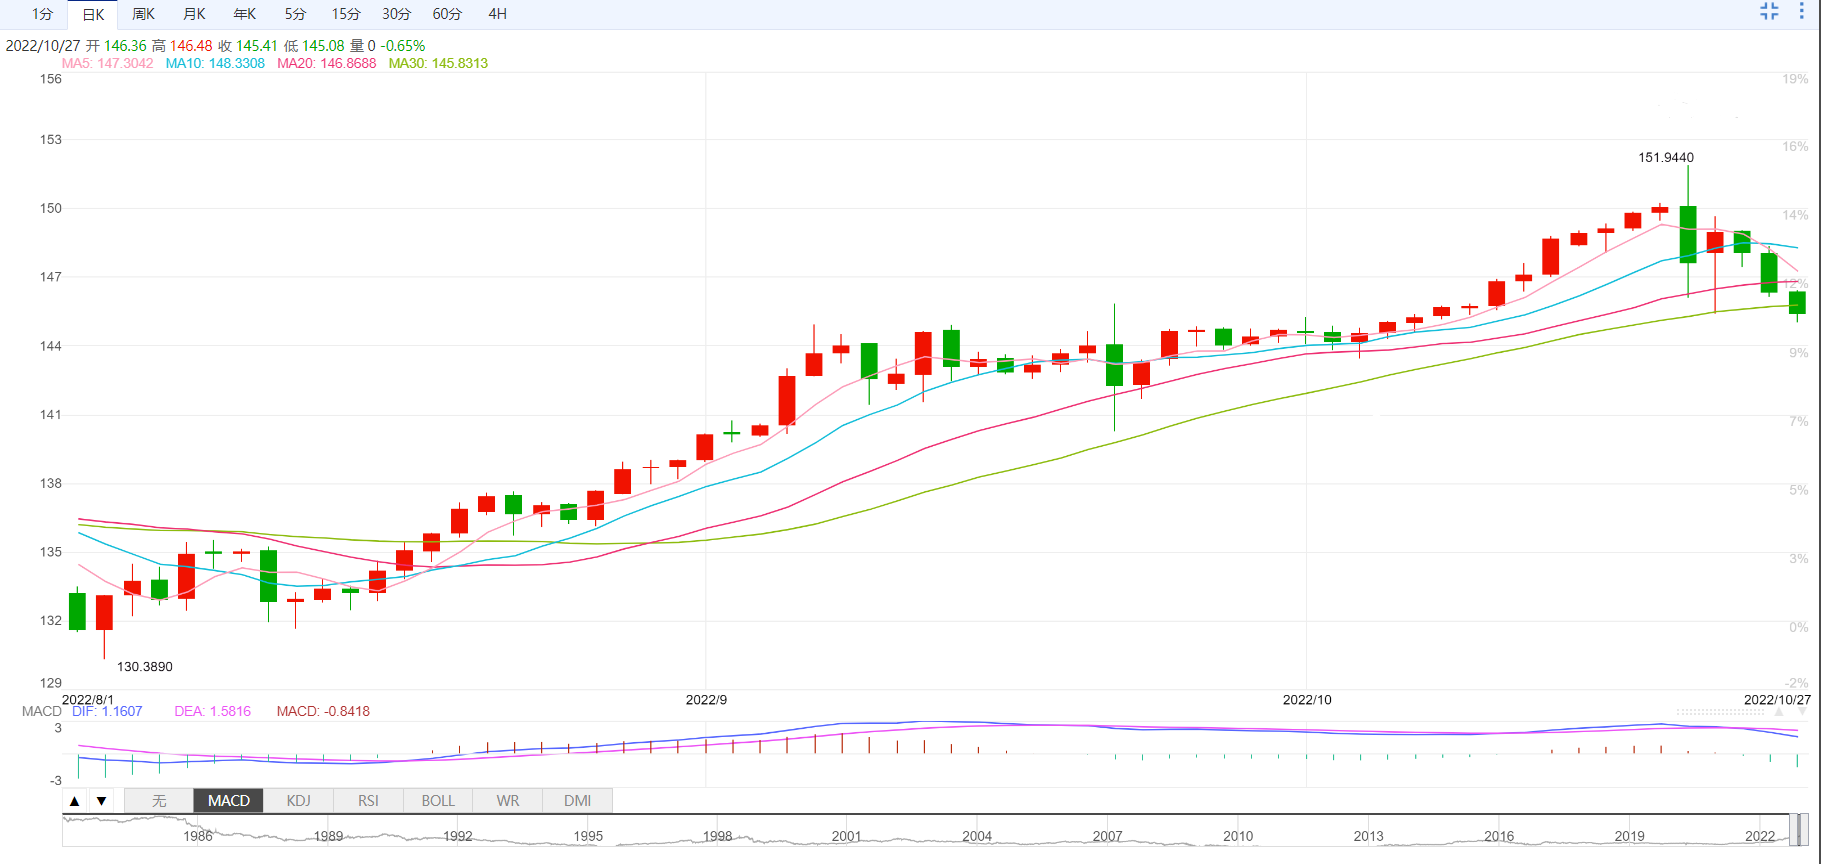Viewport: 1821px width, 864px height.
Task: Click the 130.3890 low price label
Action: click(145, 666)
